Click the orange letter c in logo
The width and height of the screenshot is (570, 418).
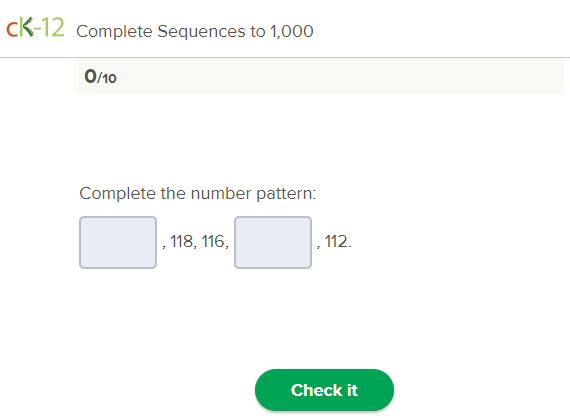[x=12, y=30]
